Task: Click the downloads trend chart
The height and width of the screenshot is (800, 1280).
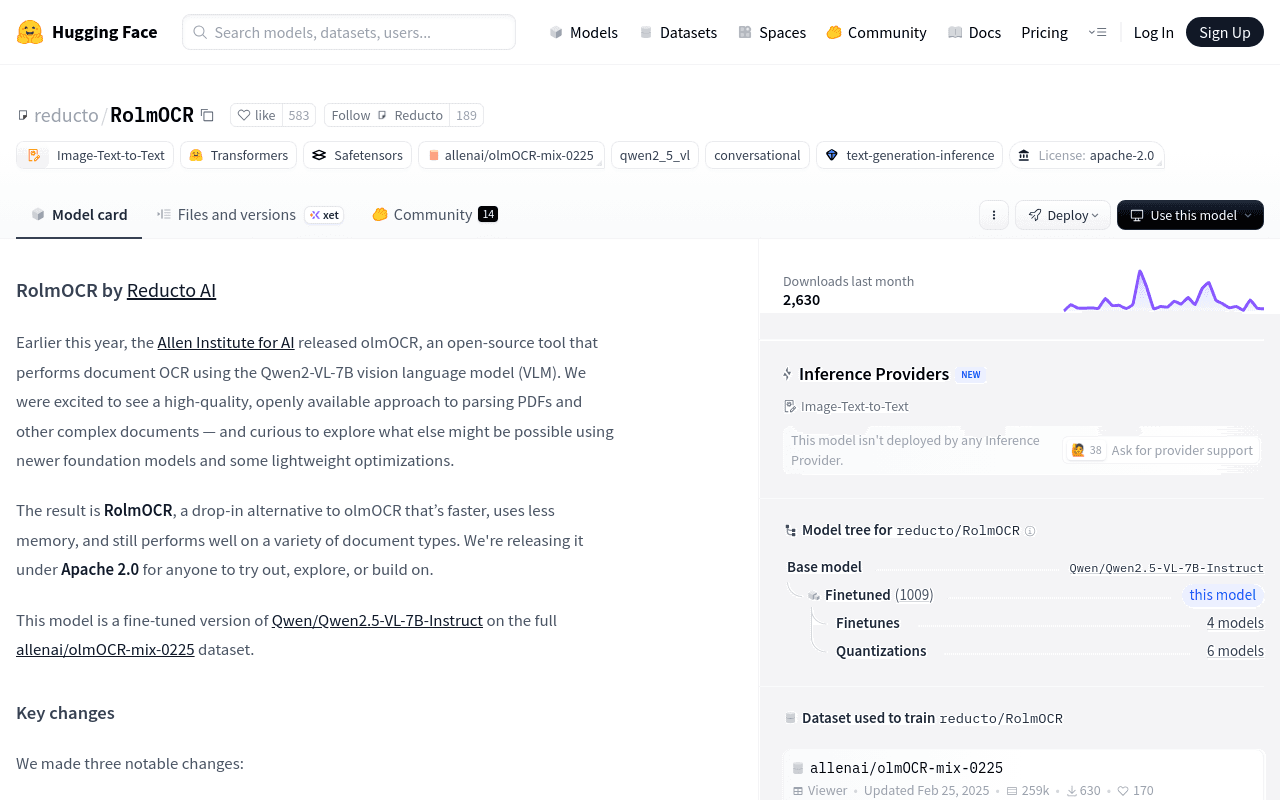Action: 1163,291
